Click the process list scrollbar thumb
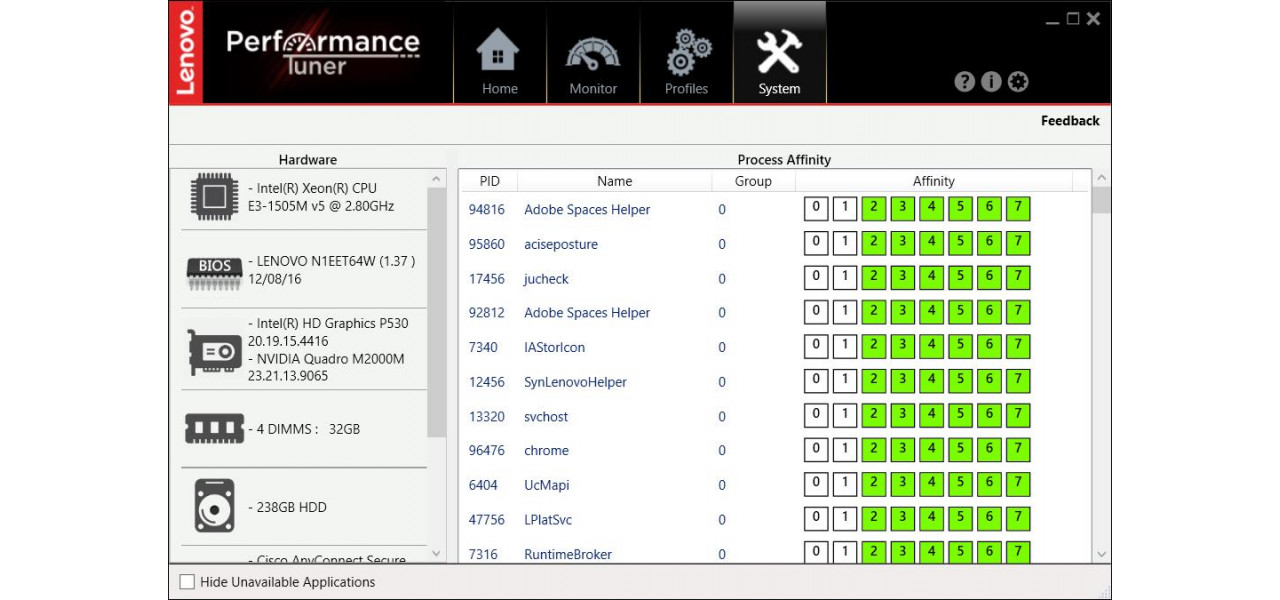This screenshot has height=600, width=1280. 1101,200
